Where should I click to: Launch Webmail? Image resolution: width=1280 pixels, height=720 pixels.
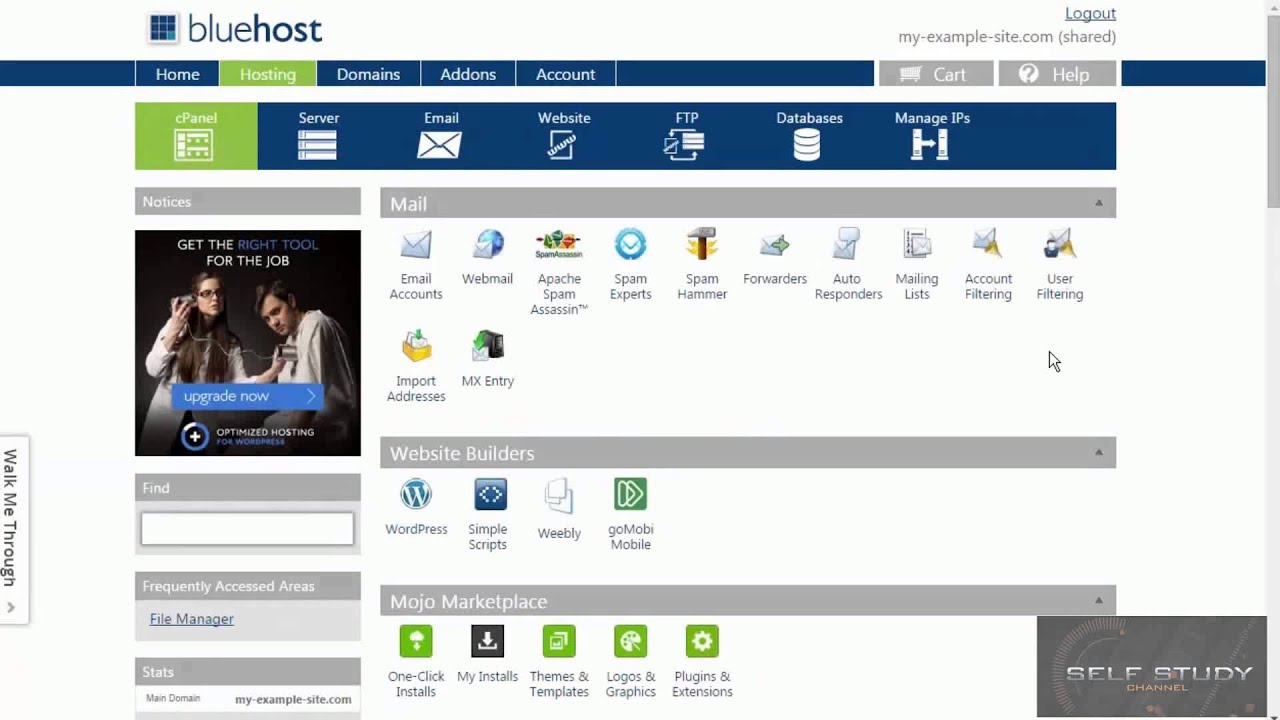(x=487, y=258)
